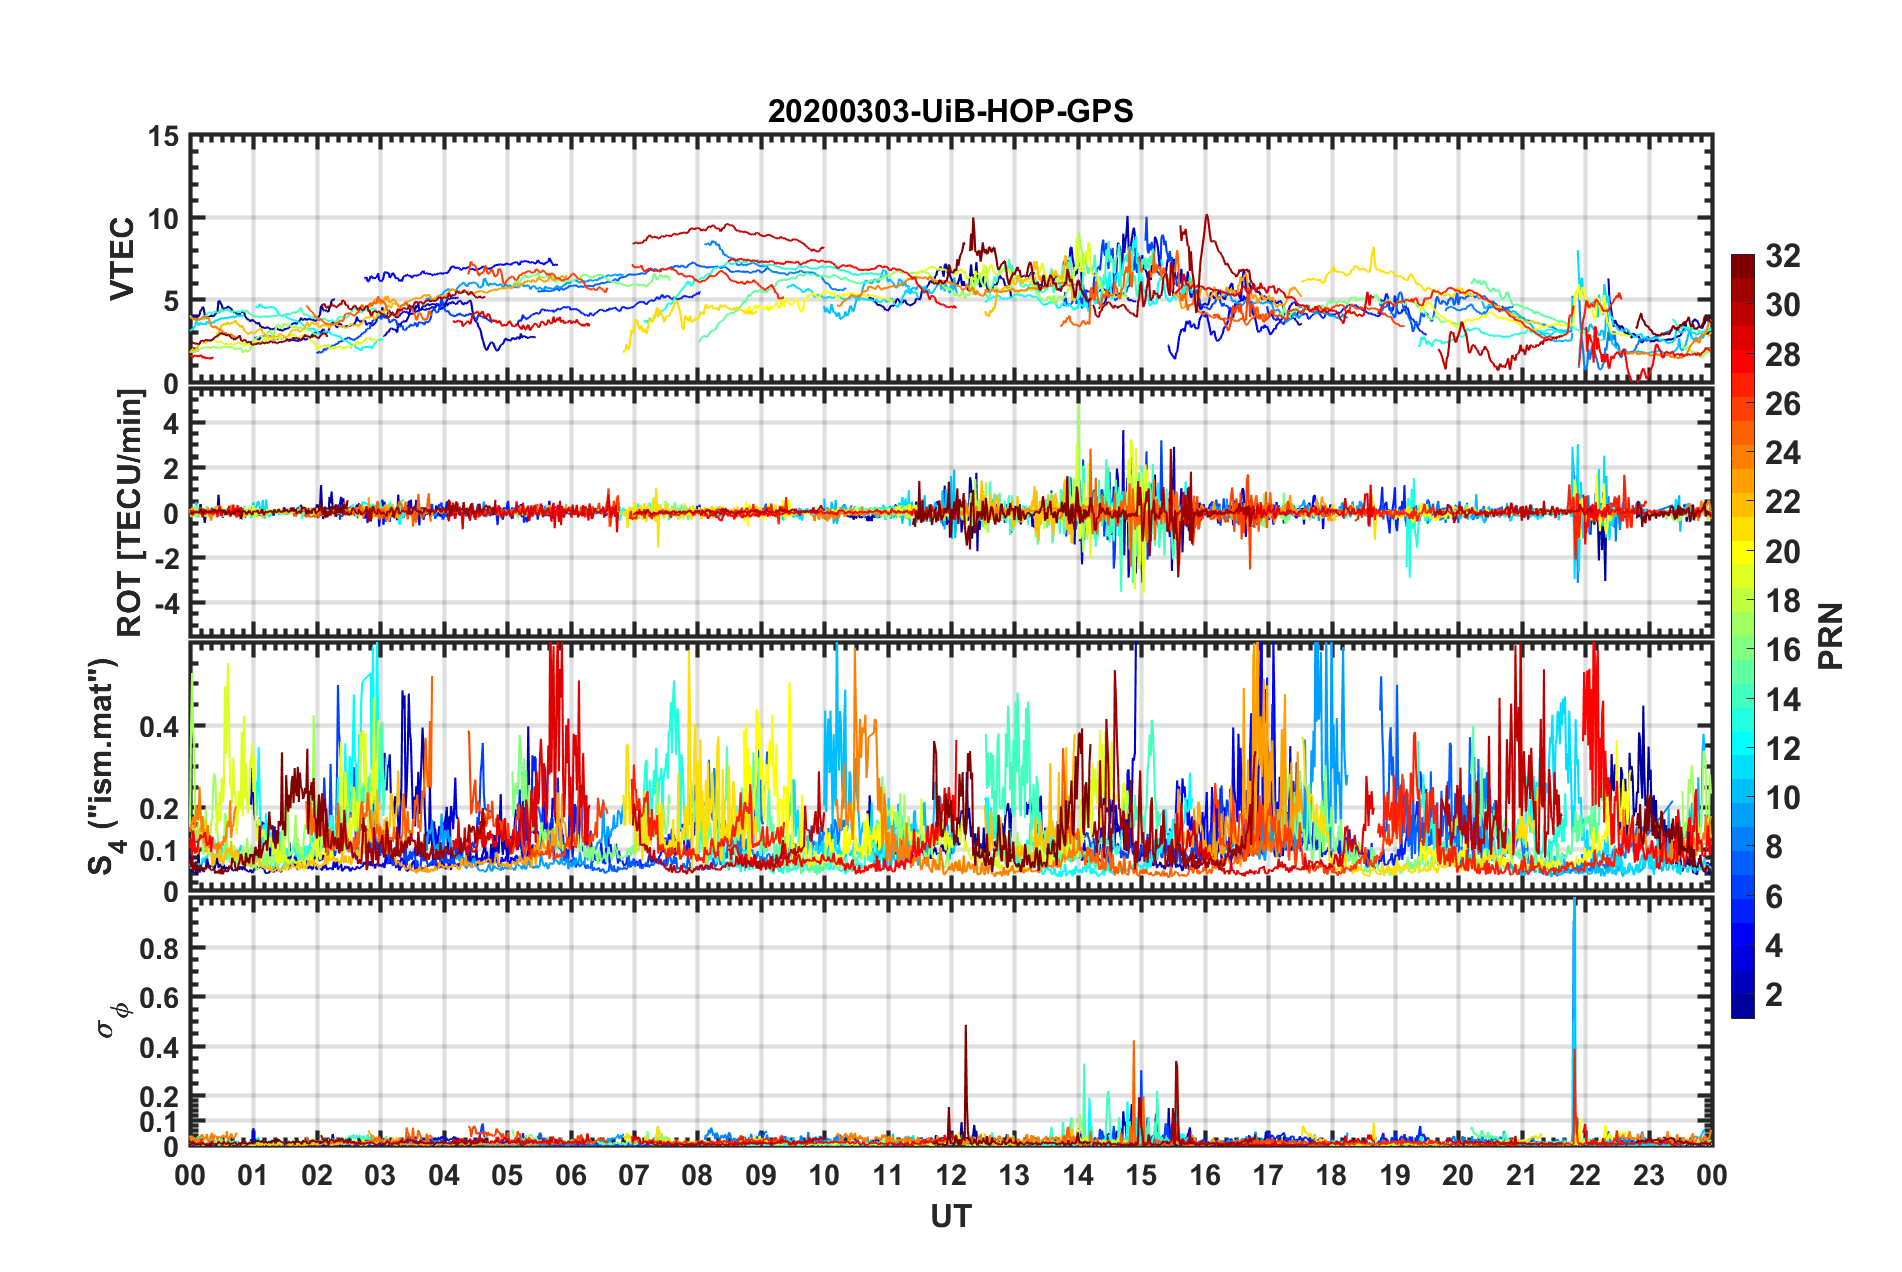Click the 06 hour tick on the UT axis
Viewport: 1902px width, 1272px height.
pyautogui.click(x=570, y=1175)
